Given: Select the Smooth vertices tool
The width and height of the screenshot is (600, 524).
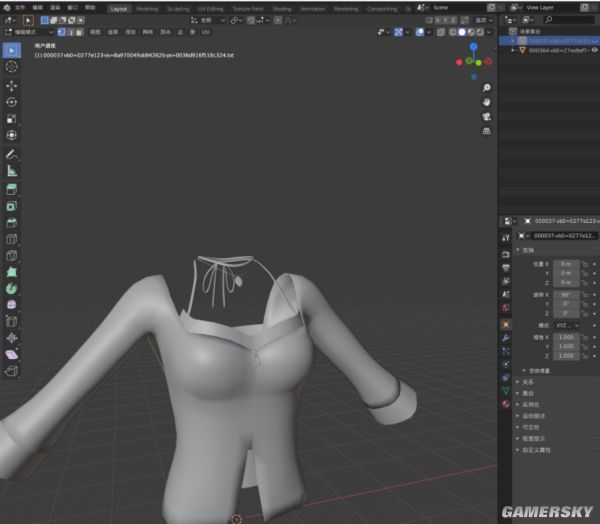Looking at the screenshot, I should (x=12, y=305).
